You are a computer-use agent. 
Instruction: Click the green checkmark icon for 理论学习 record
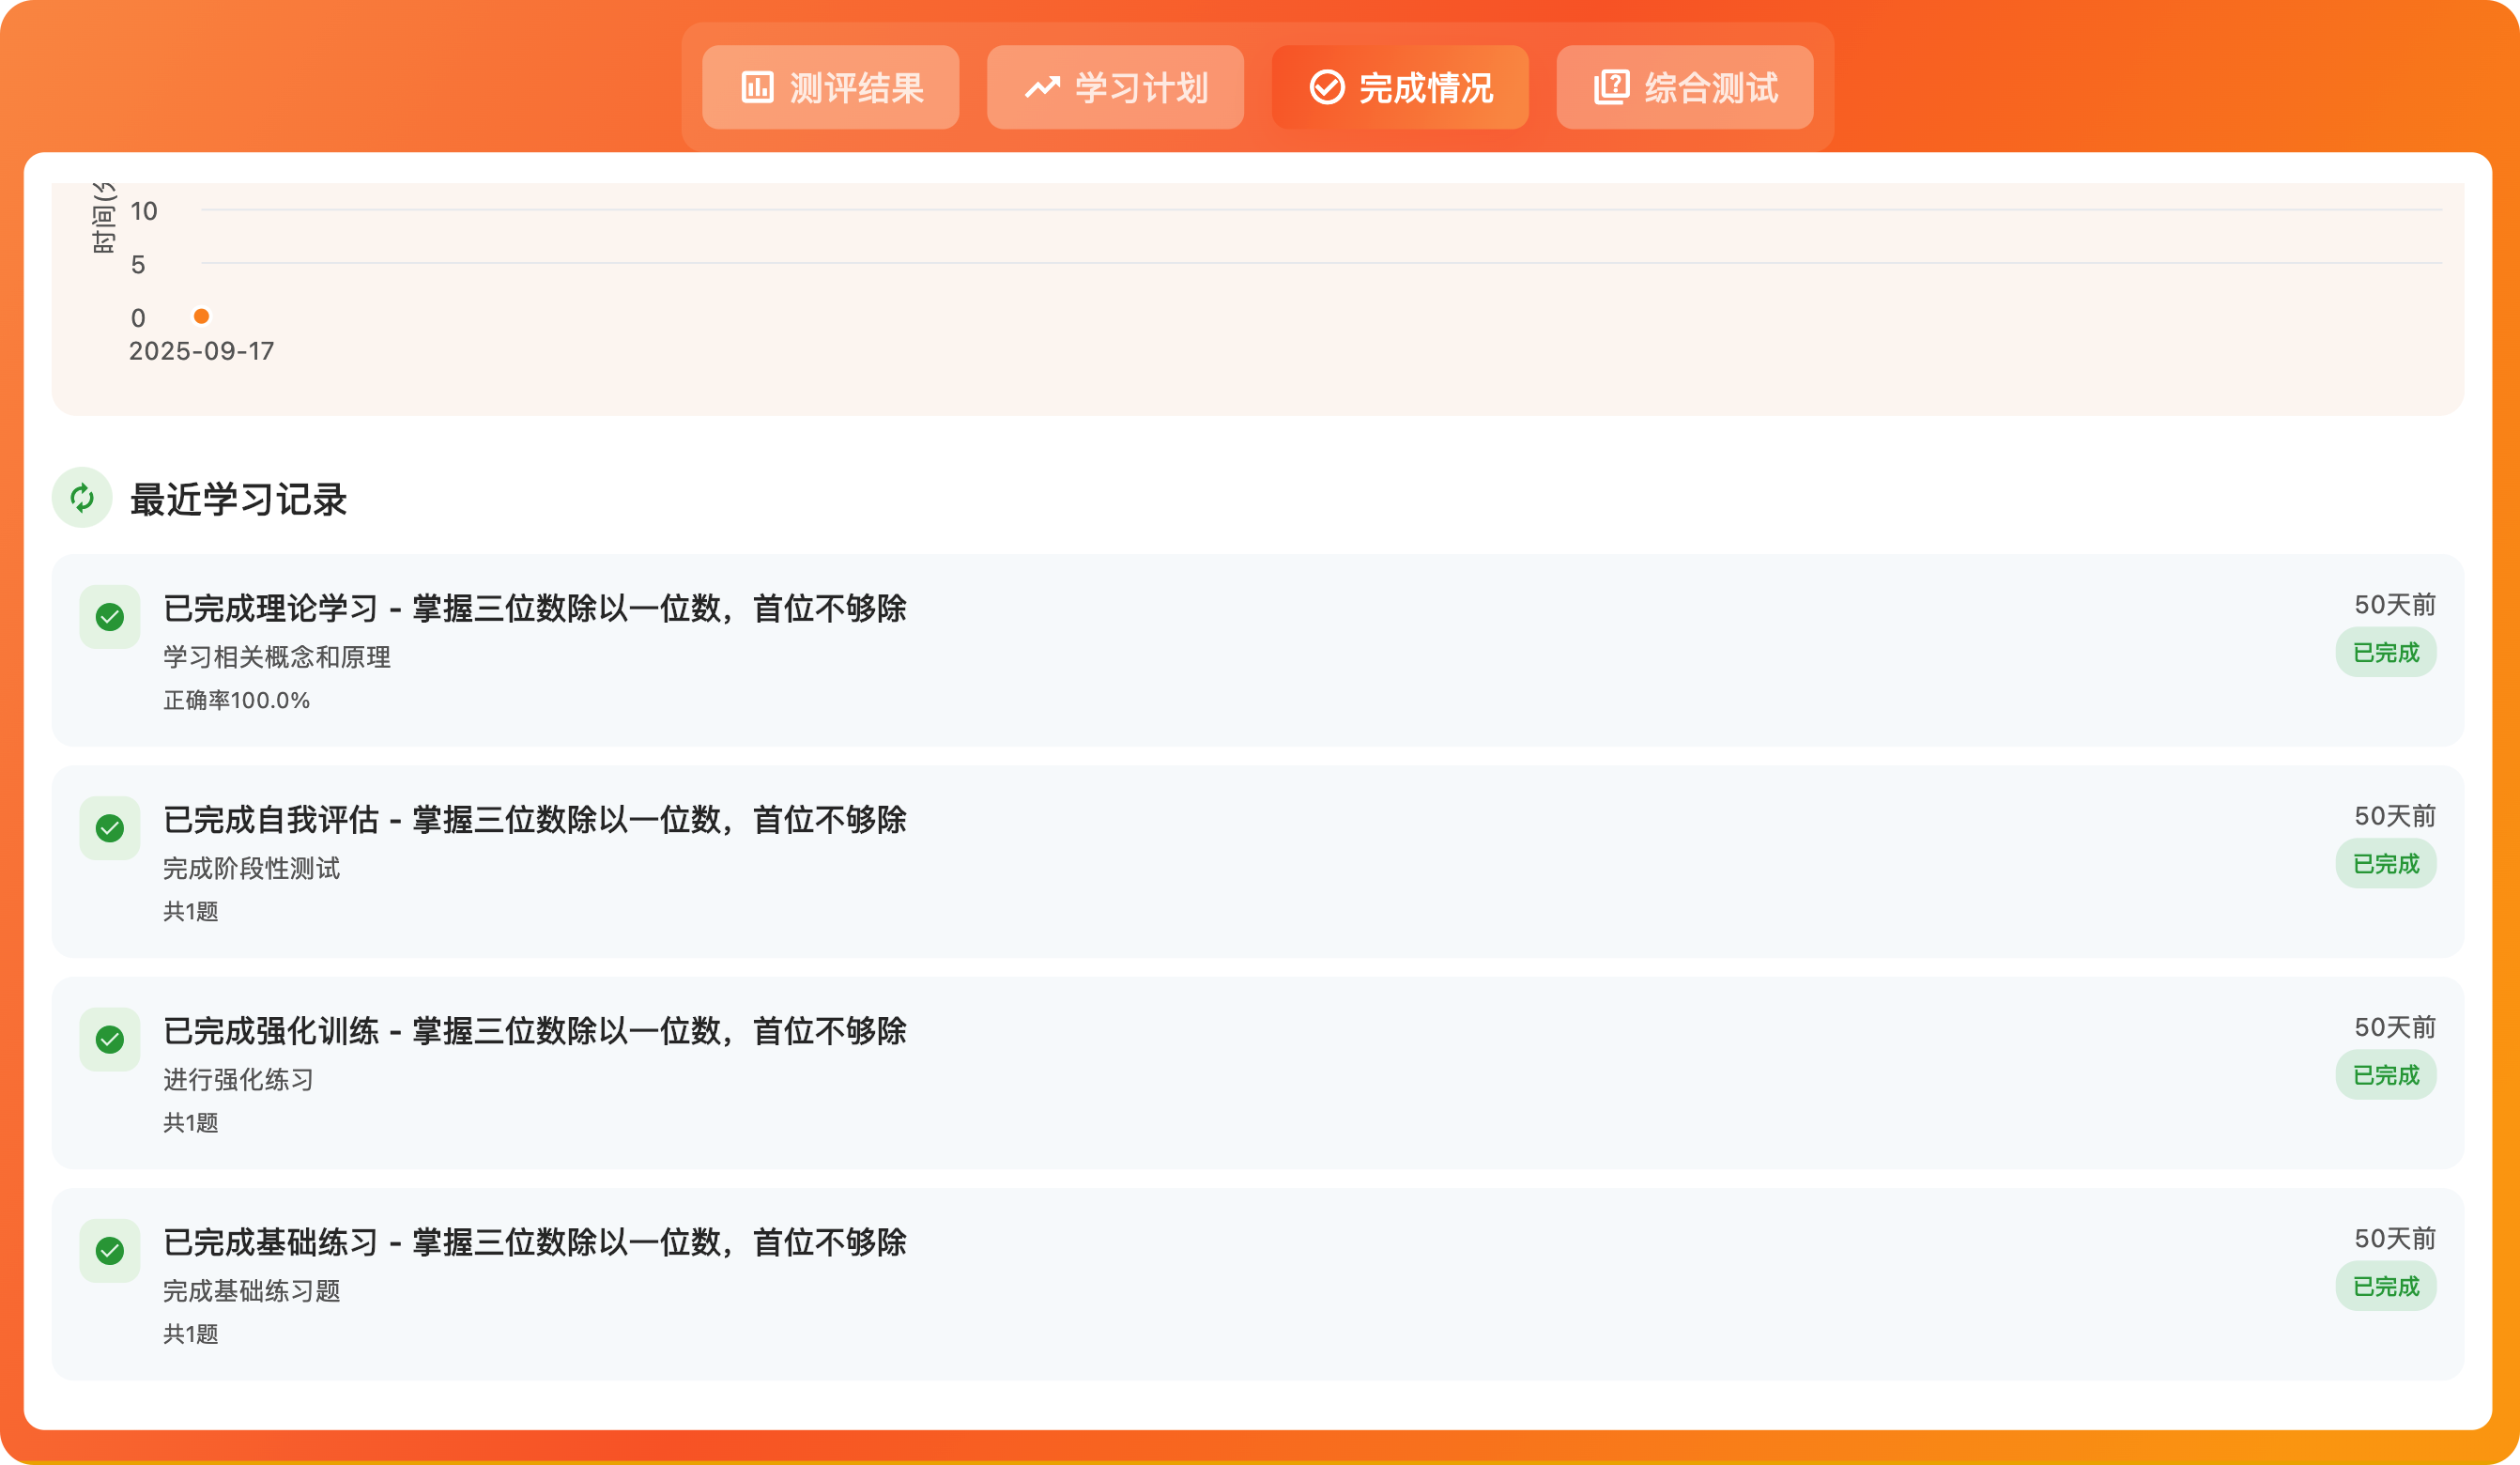pyautogui.click(x=110, y=617)
